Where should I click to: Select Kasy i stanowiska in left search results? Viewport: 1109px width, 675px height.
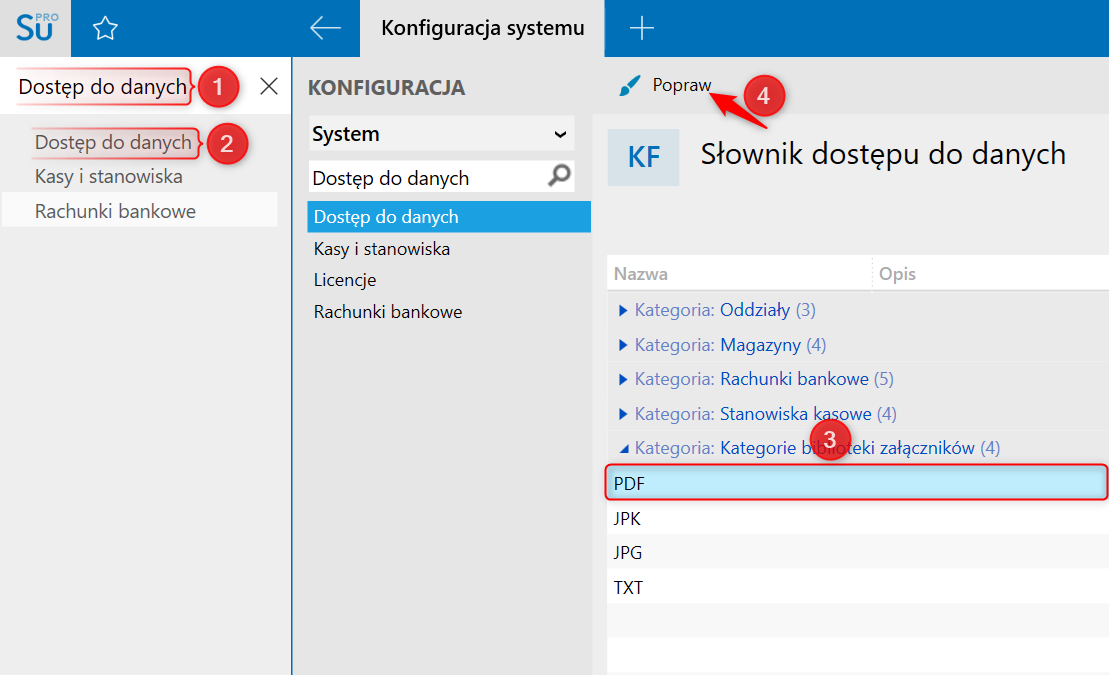pyautogui.click(x=109, y=176)
